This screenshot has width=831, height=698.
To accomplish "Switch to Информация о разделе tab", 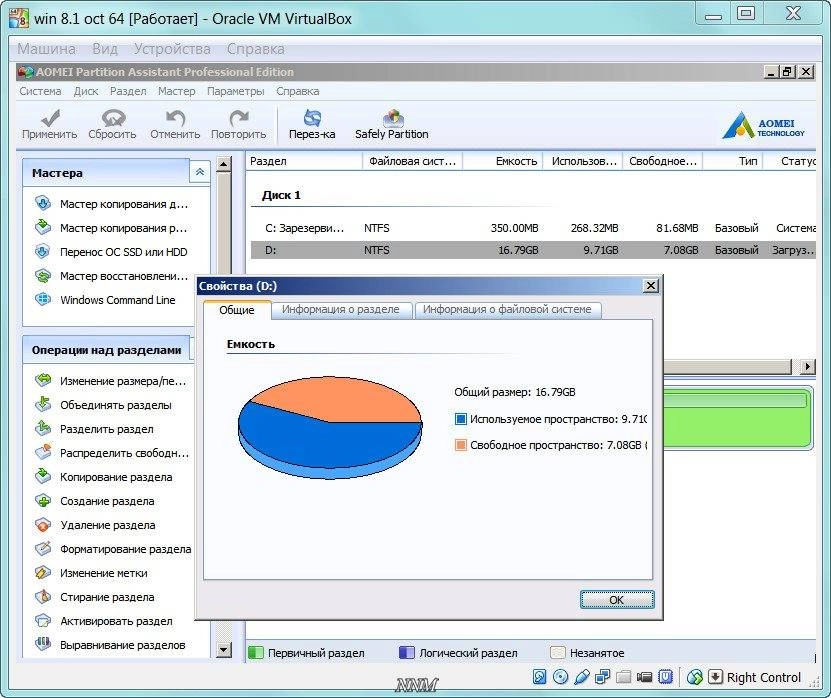I will point(341,310).
